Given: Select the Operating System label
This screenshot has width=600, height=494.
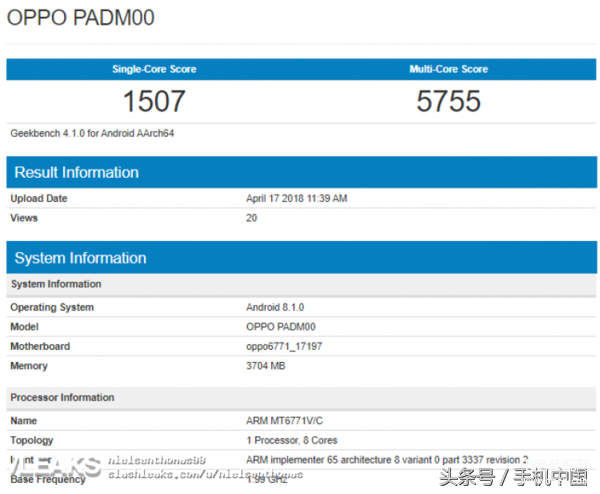Looking at the screenshot, I should coord(52,307).
